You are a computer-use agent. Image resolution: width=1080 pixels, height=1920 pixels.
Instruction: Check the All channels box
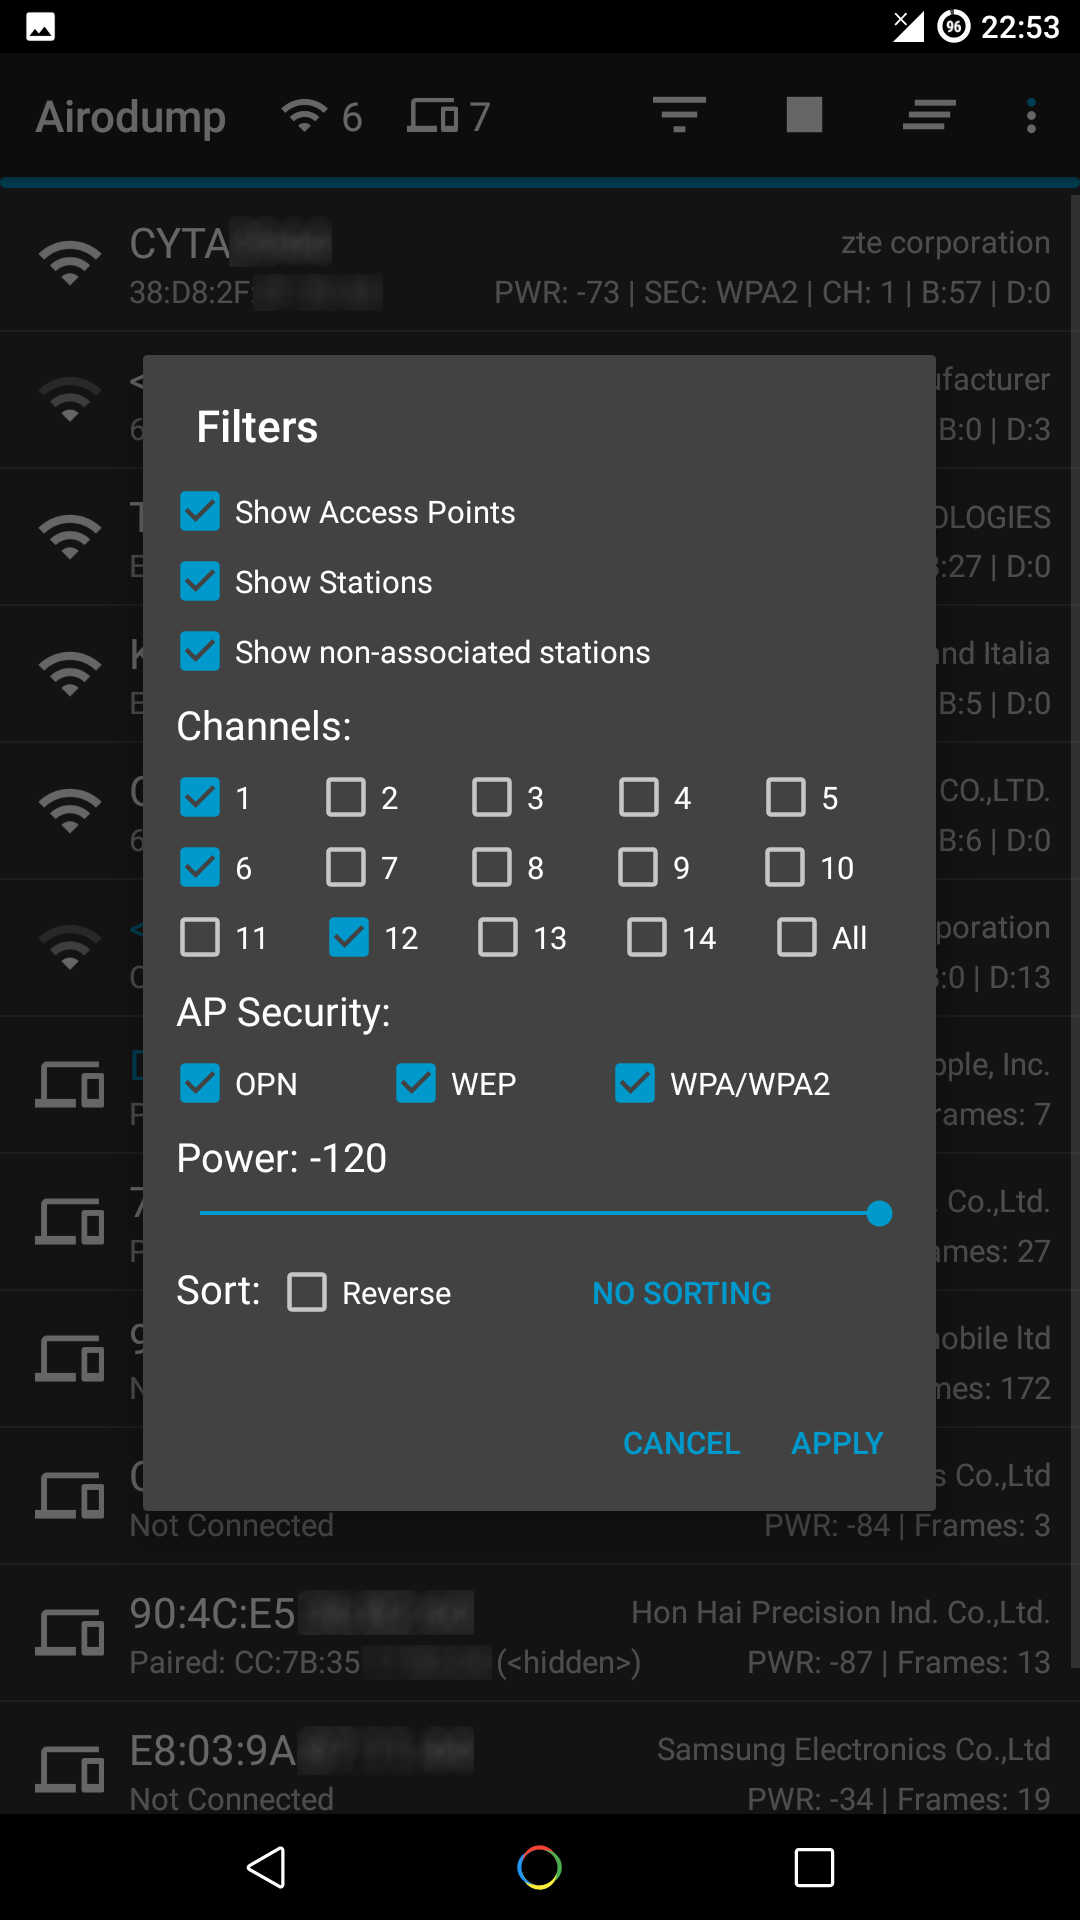pyautogui.click(x=797, y=938)
